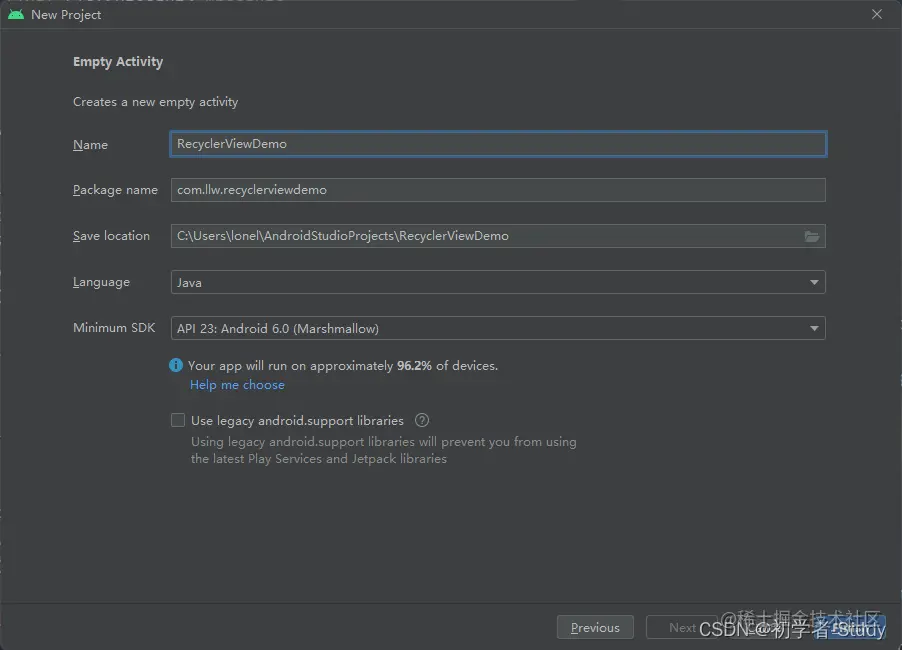Click the New Project window title

point(66,15)
